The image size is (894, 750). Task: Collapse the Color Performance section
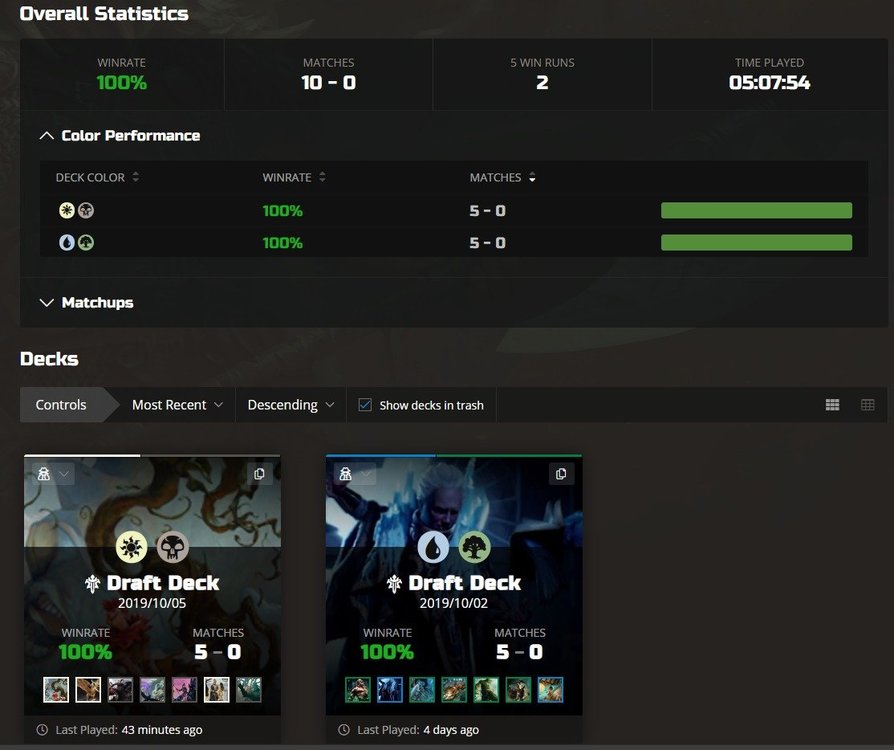tap(120, 136)
